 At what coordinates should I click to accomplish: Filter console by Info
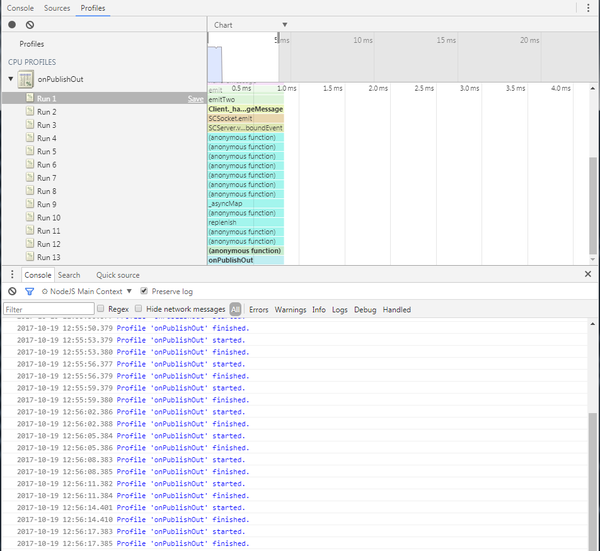(x=319, y=310)
